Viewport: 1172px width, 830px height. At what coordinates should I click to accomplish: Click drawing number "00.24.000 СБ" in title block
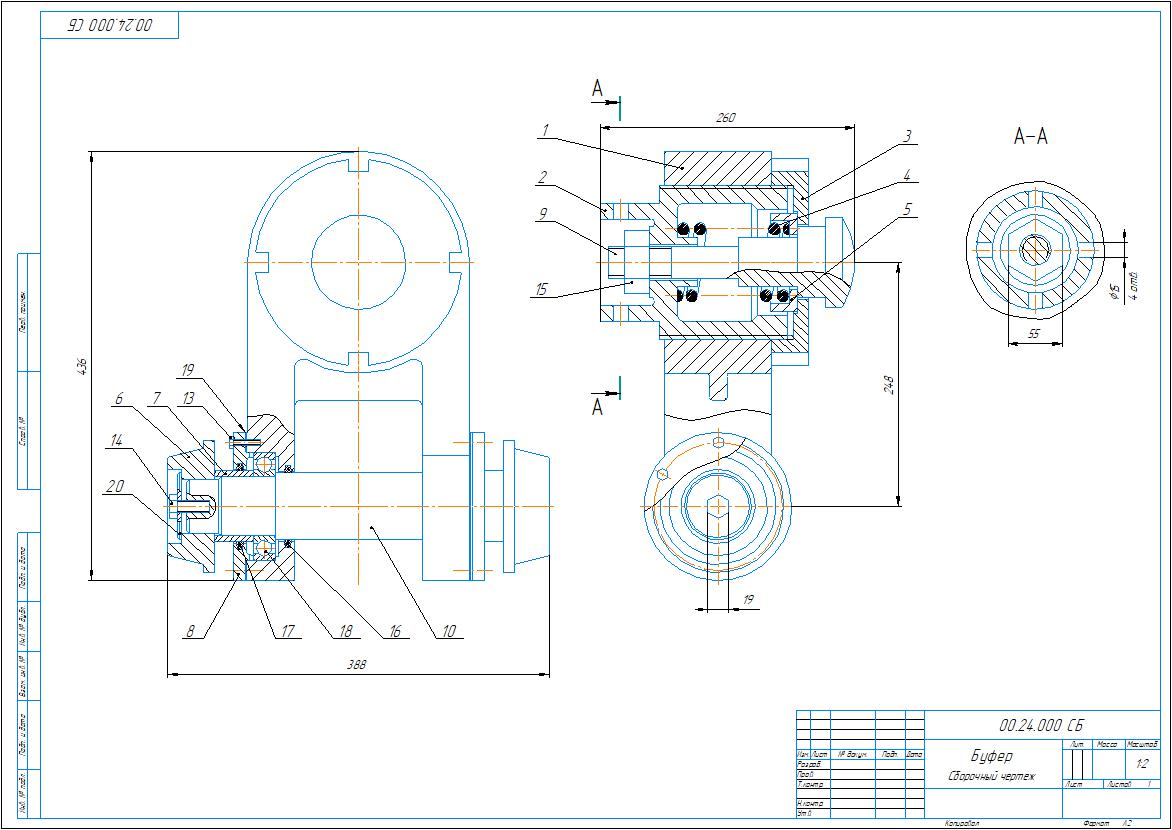coord(1041,725)
